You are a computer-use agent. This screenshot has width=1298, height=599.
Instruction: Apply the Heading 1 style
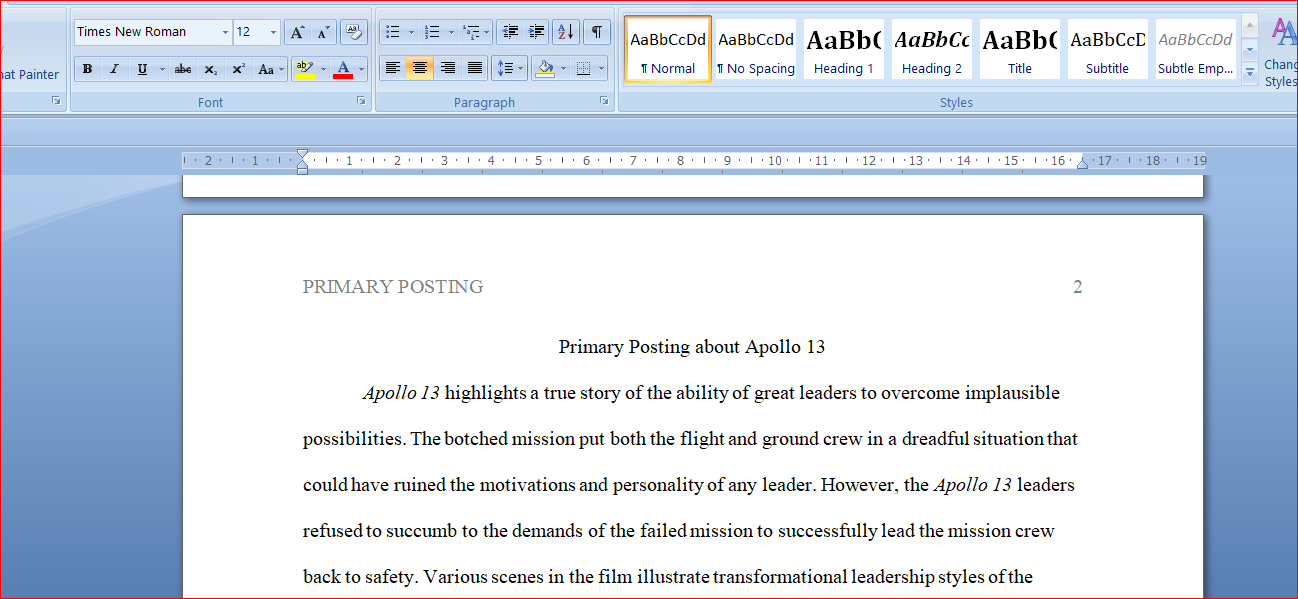[x=844, y=49]
